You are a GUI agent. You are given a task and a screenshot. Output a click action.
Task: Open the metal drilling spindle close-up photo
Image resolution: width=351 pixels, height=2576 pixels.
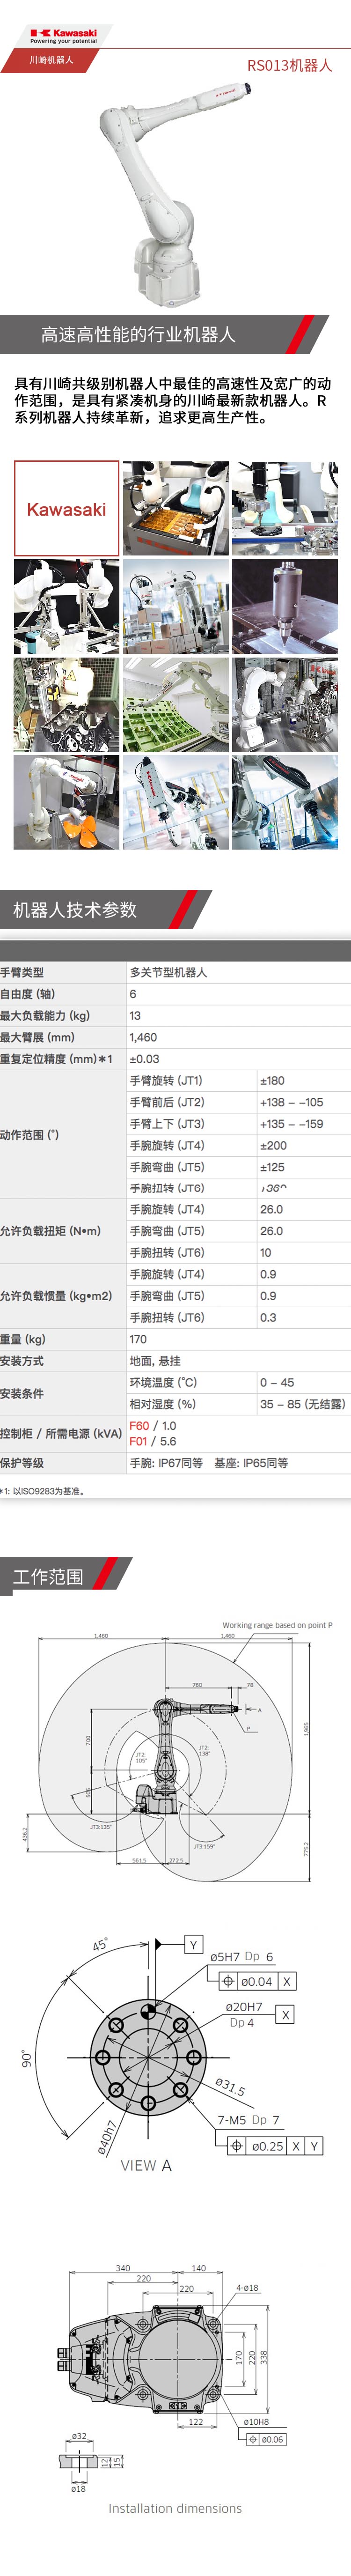click(284, 606)
